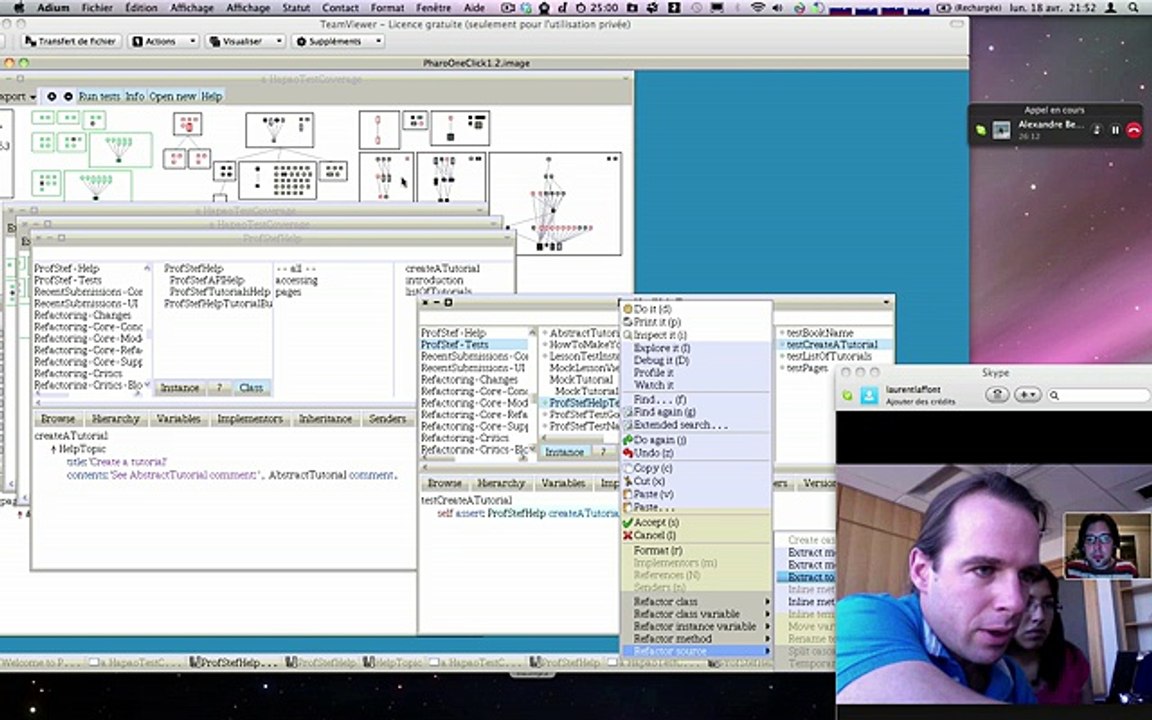Open the Fenêtre menu in menu bar
1152x720 pixels.
433,7
